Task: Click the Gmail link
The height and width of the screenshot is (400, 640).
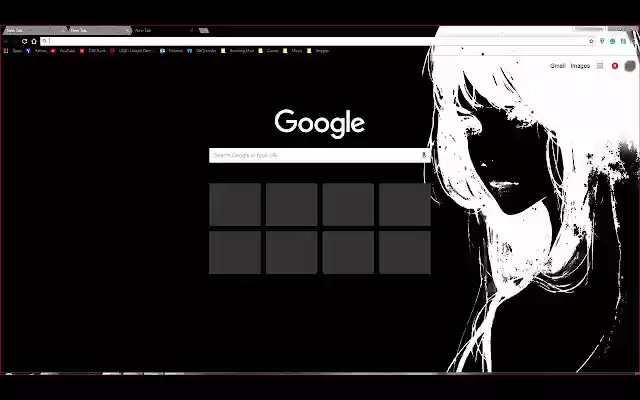Action: (x=557, y=66)
